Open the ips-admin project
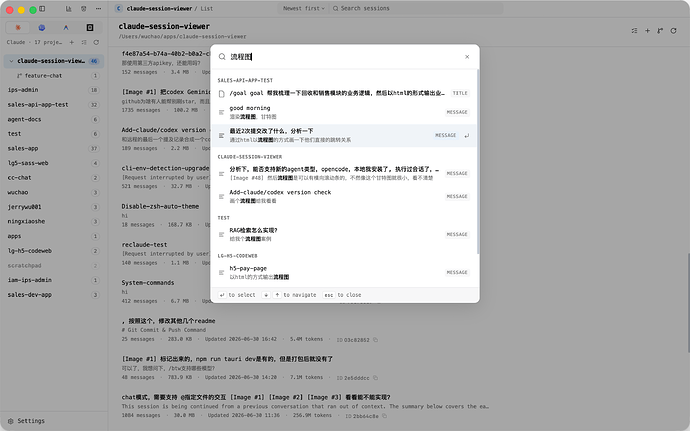 tap(54, 90)
